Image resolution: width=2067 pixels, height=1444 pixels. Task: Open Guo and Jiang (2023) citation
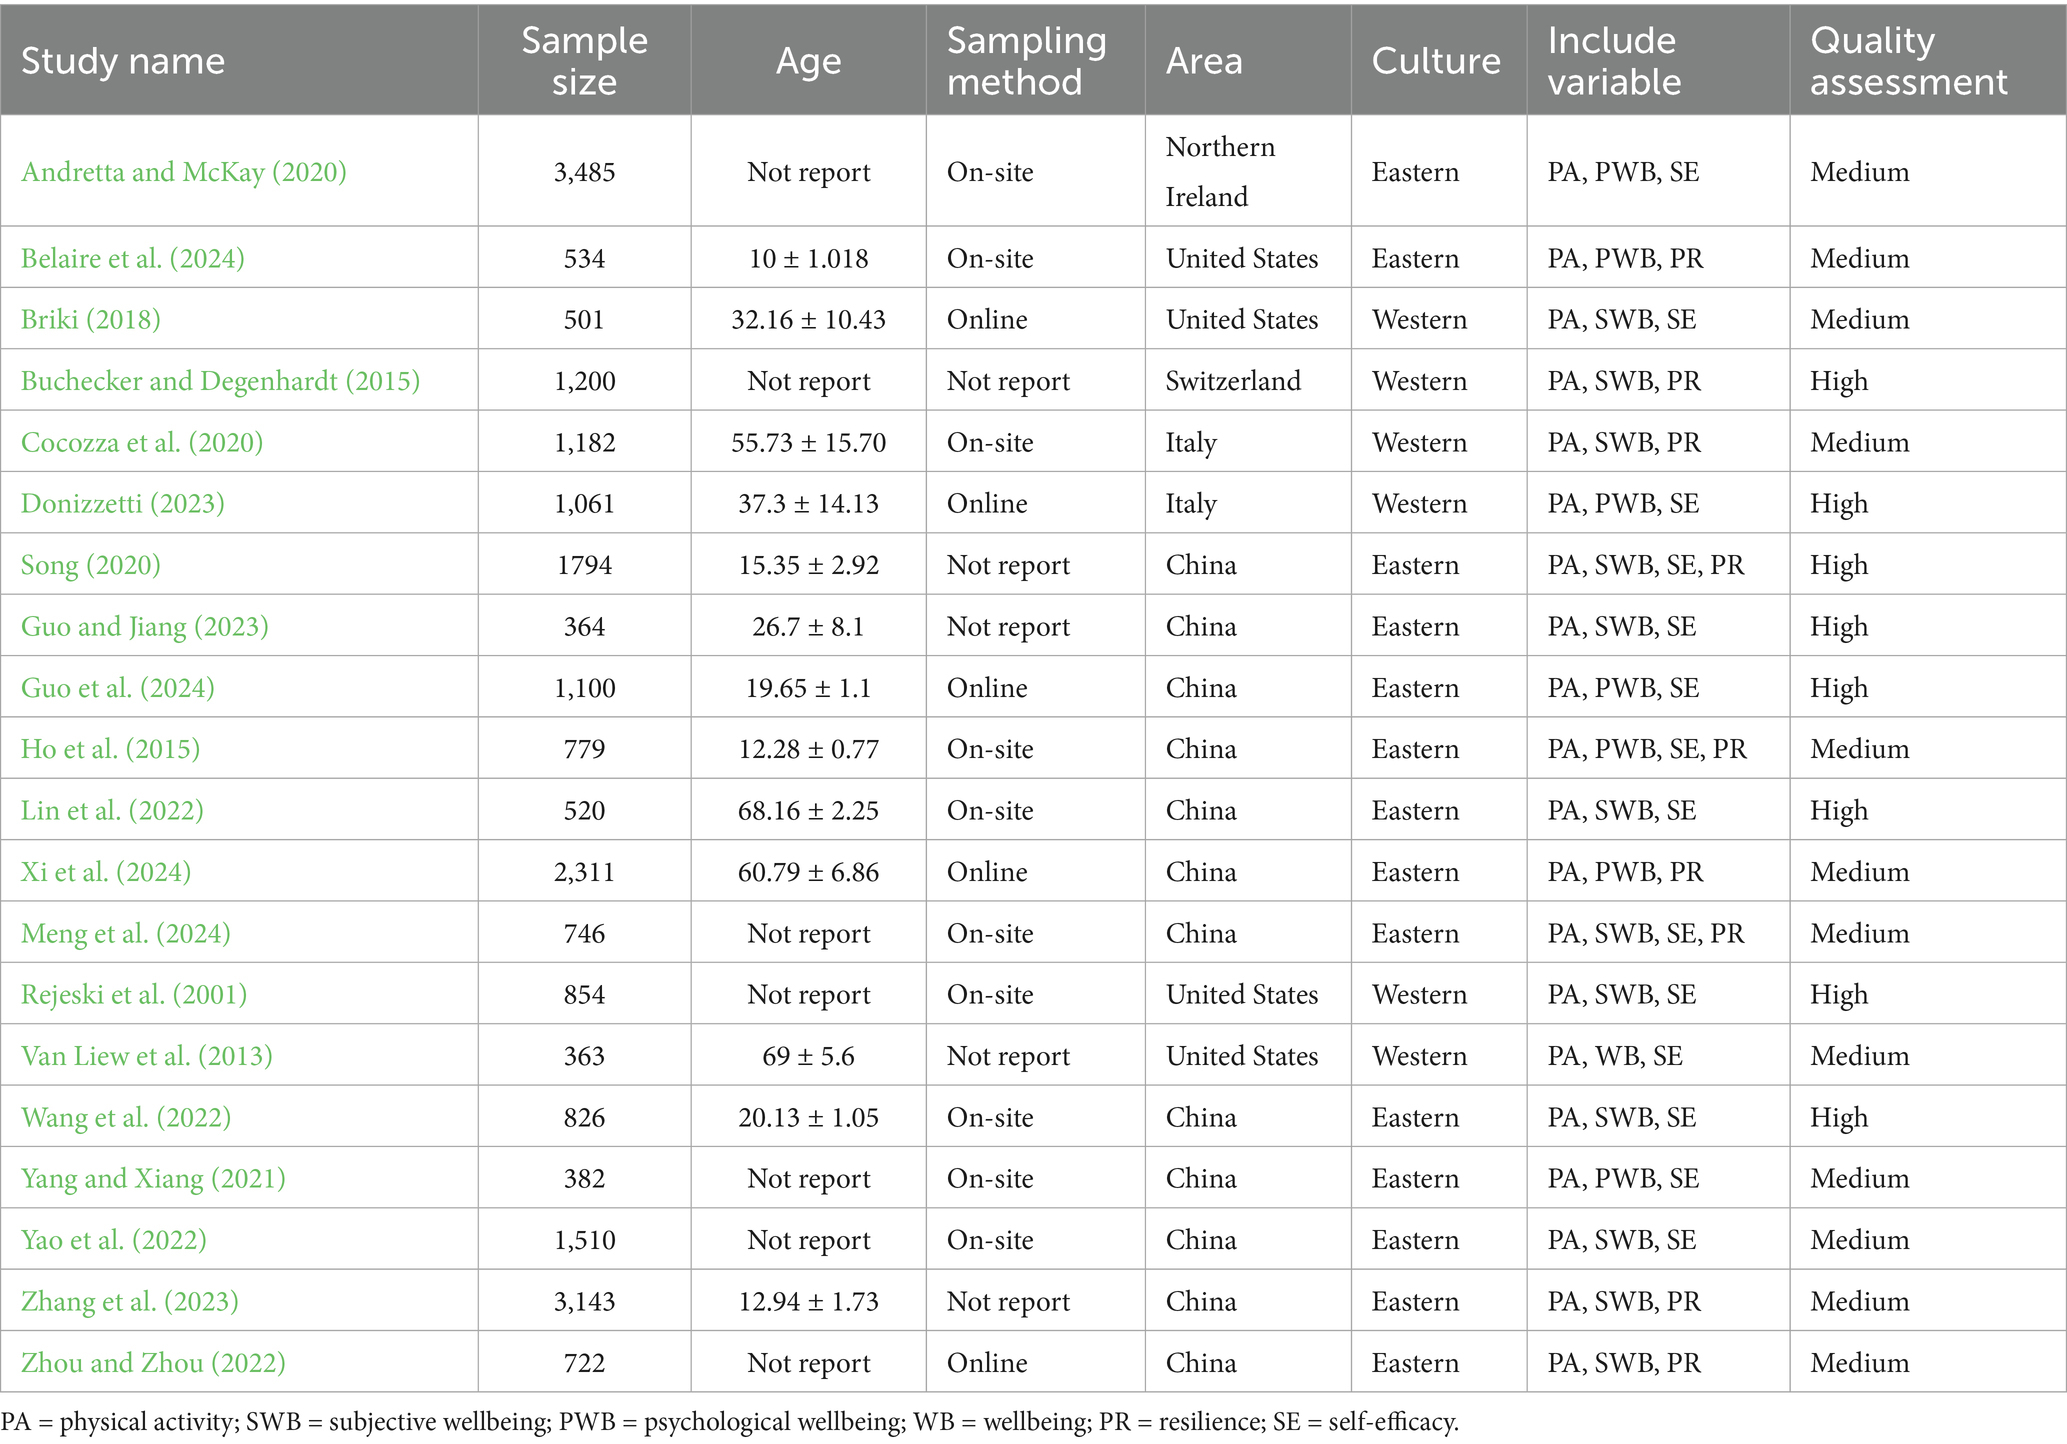(145, 626)
